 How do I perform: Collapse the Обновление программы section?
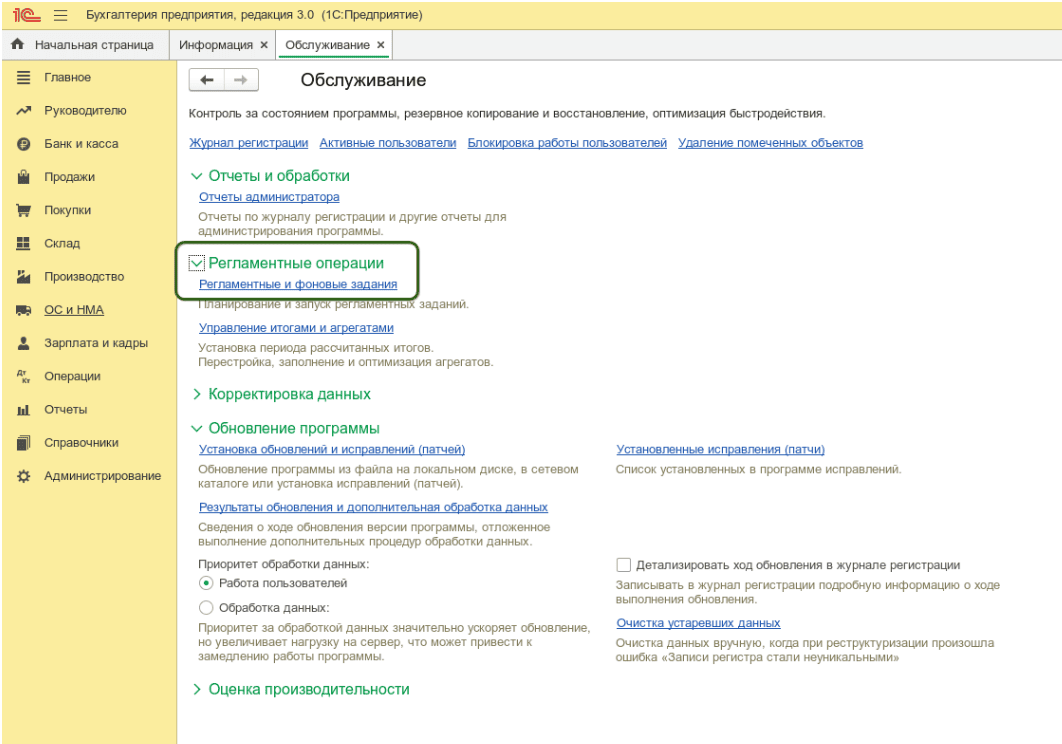pyautogui.click(x=196, y=428)
